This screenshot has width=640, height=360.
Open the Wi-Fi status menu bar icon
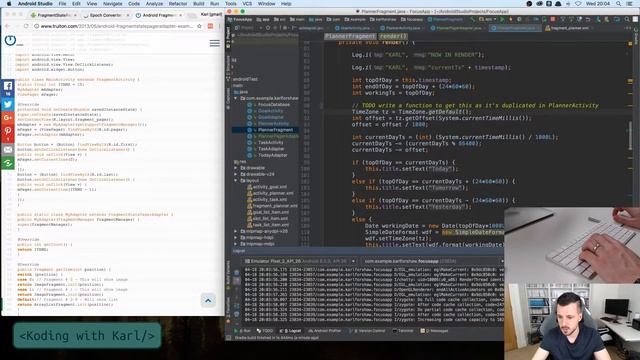click(x=578, y=4)
